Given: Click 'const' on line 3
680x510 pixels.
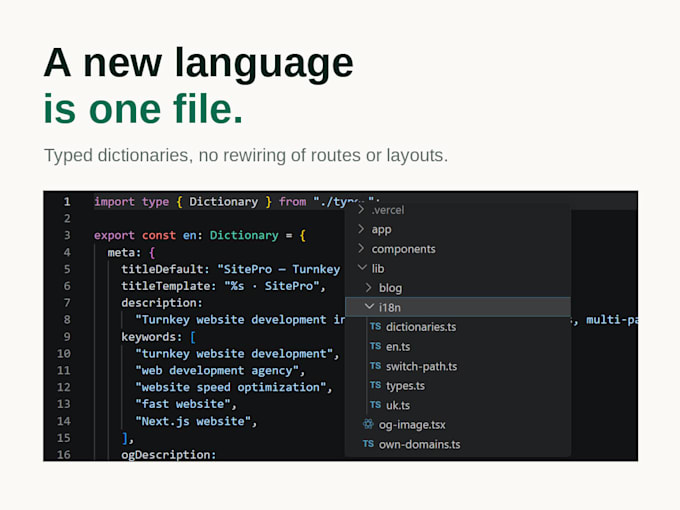Looking at the screenshot, I should (x=159, y=235).
